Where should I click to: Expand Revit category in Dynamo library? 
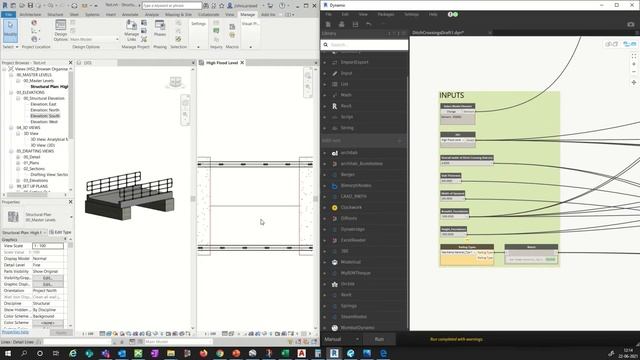pos(325,106)
